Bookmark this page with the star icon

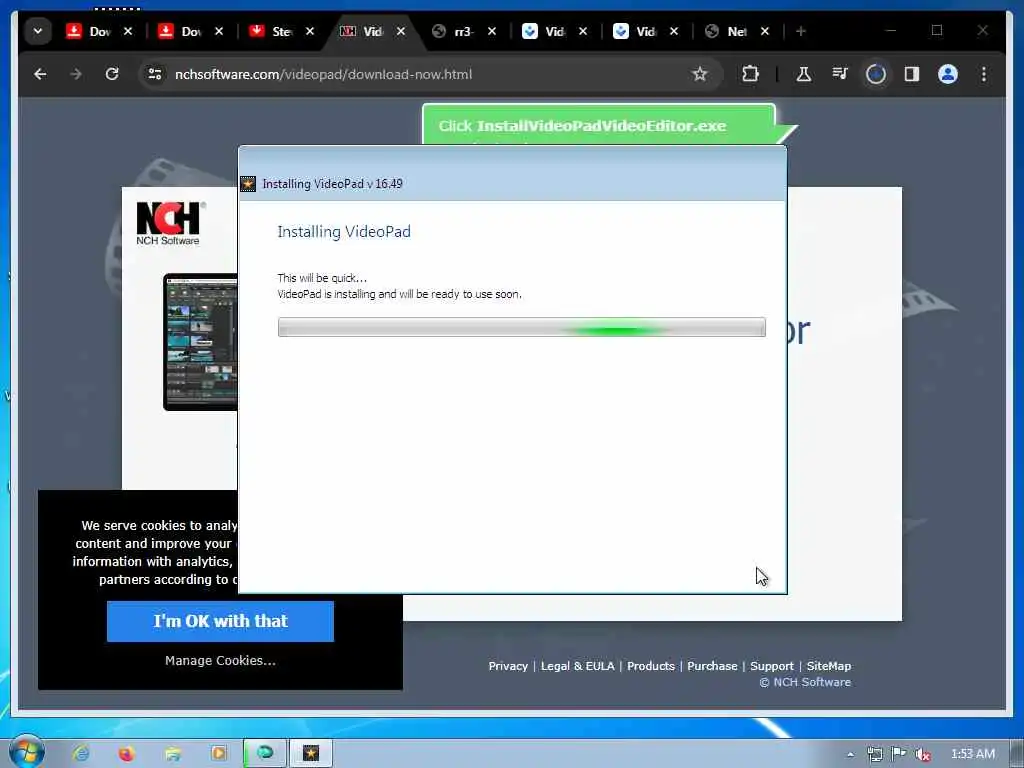pos(700,74)
